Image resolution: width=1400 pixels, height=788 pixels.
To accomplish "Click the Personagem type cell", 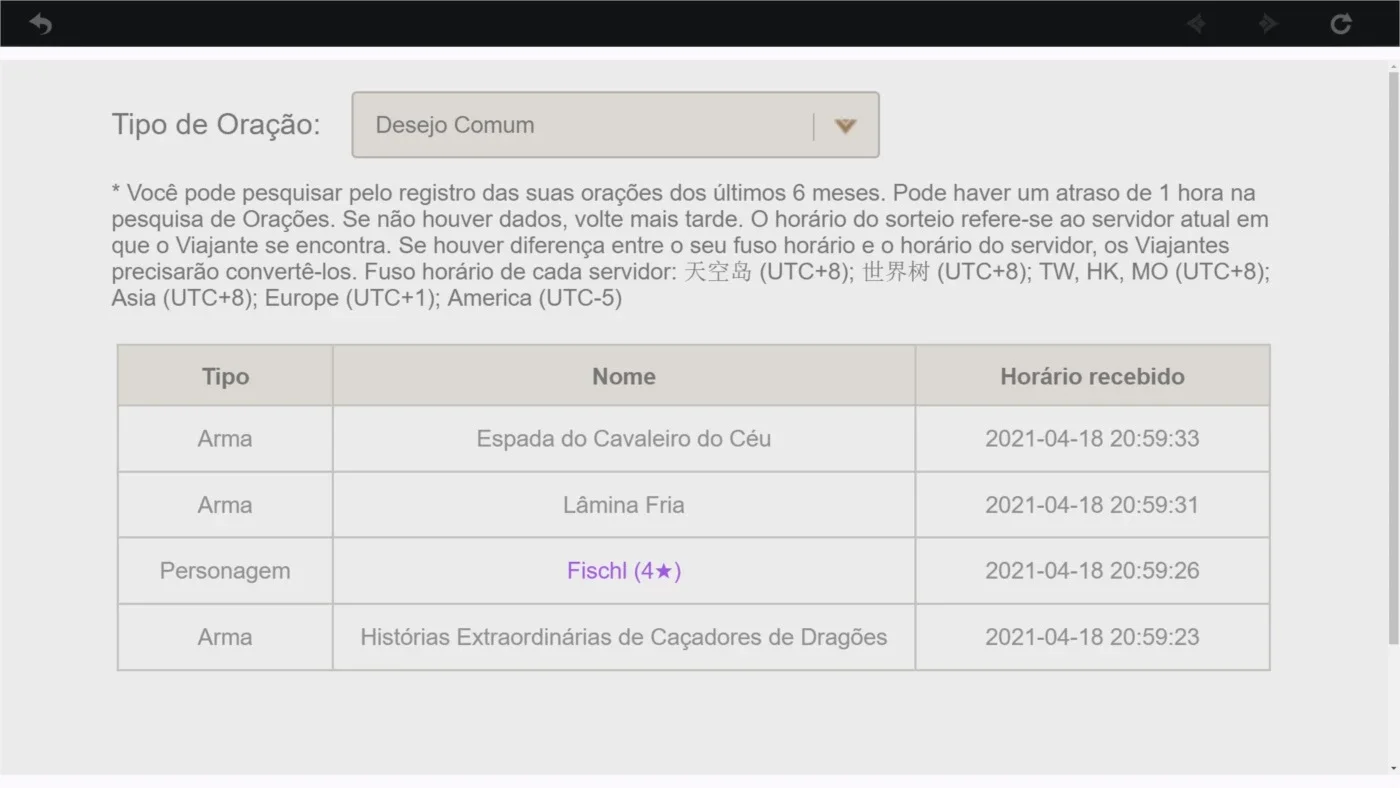I will 225,571.
